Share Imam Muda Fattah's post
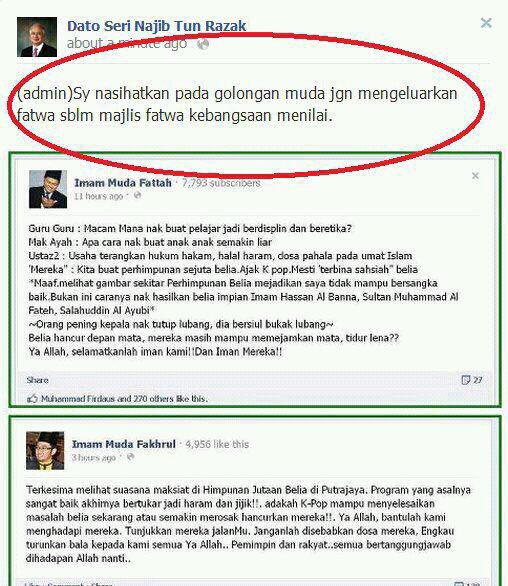Image resolution: width=508 pixels, height=586 pixels. point(37,380)
